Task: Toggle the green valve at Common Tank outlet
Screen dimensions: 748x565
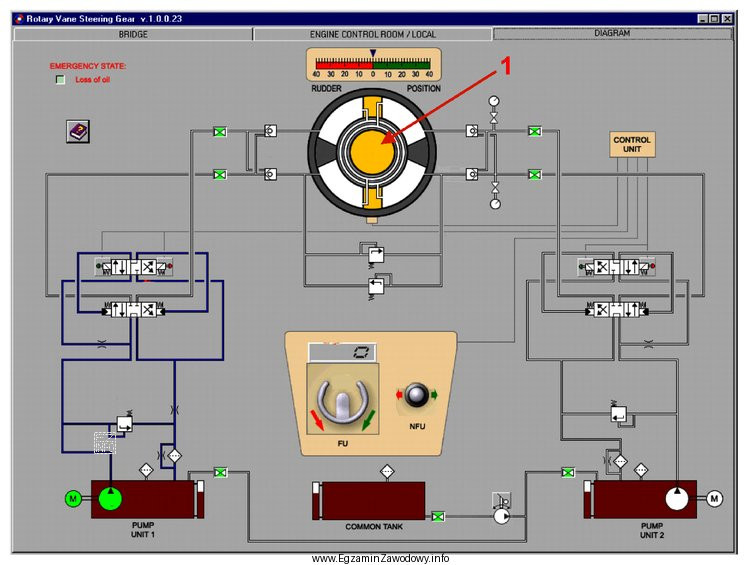Action: click(438, 516)
